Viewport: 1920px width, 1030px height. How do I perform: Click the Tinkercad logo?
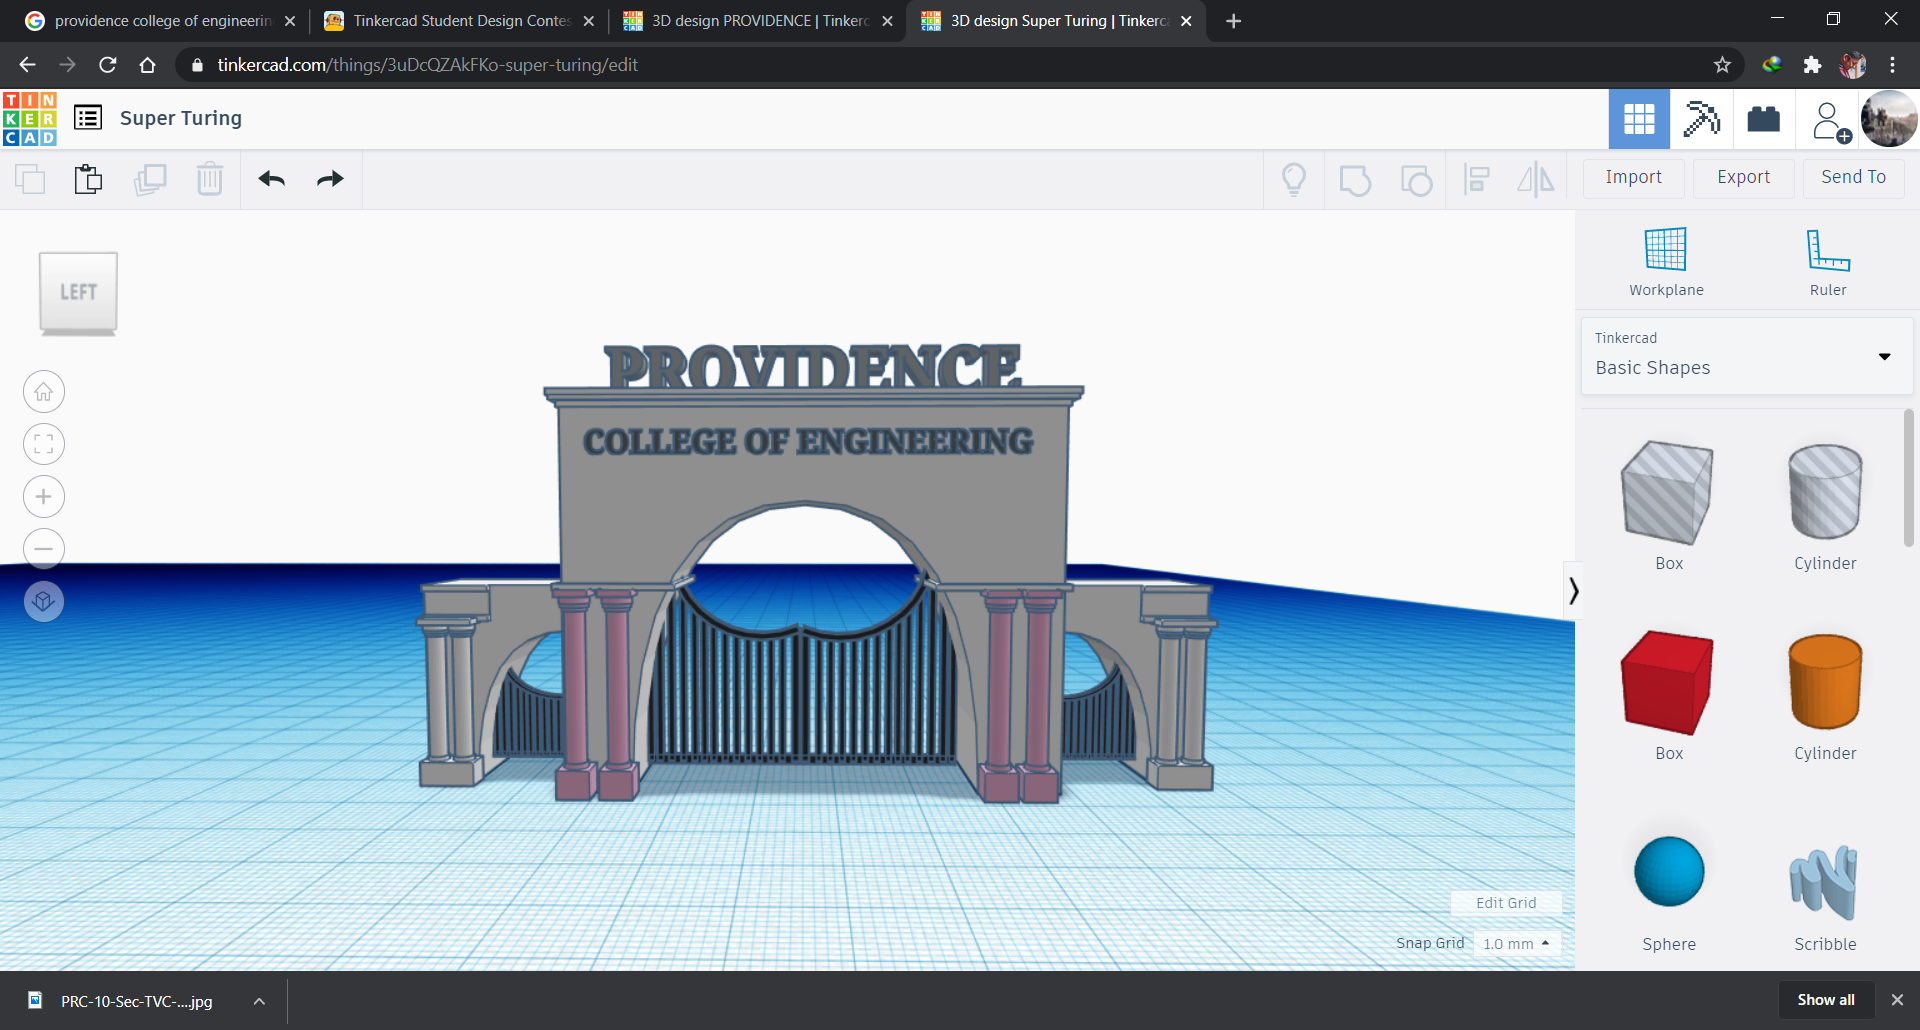[30, 119]
